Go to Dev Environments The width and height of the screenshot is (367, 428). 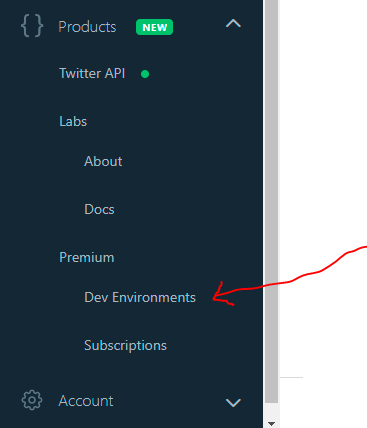point(140,297)
